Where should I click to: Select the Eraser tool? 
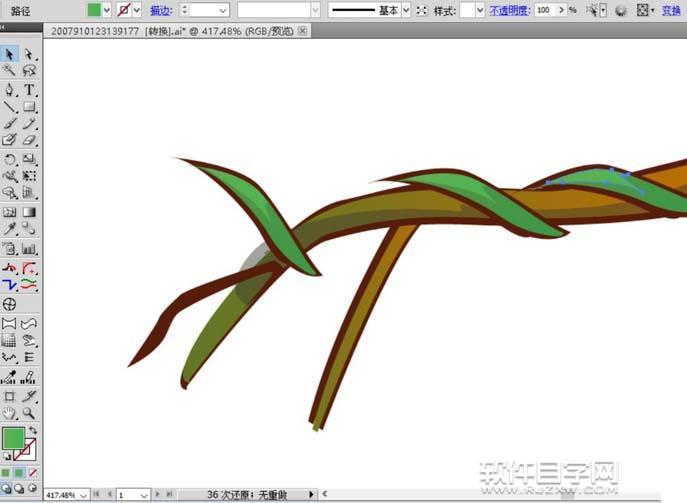coord(29,141)
